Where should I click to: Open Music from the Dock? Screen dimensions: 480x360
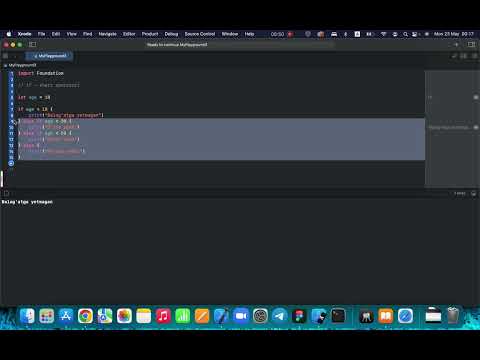tap(163, 316)
